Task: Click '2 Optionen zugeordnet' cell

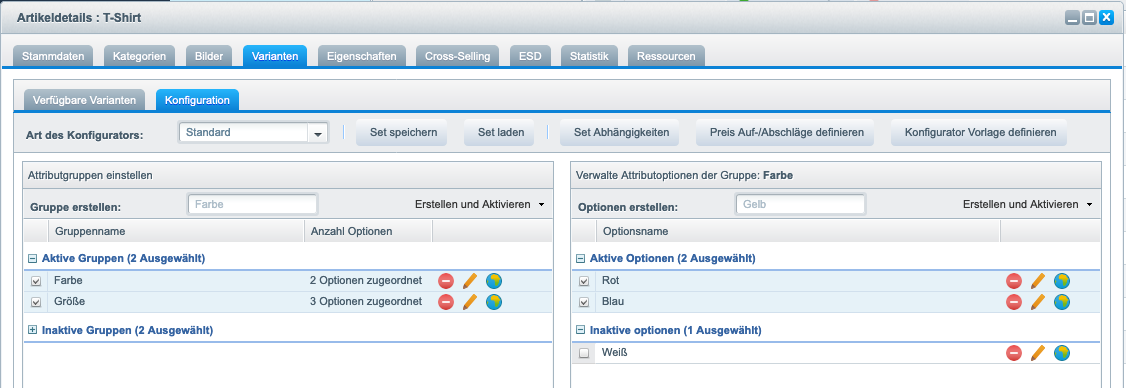Action: tap(366, 280)
